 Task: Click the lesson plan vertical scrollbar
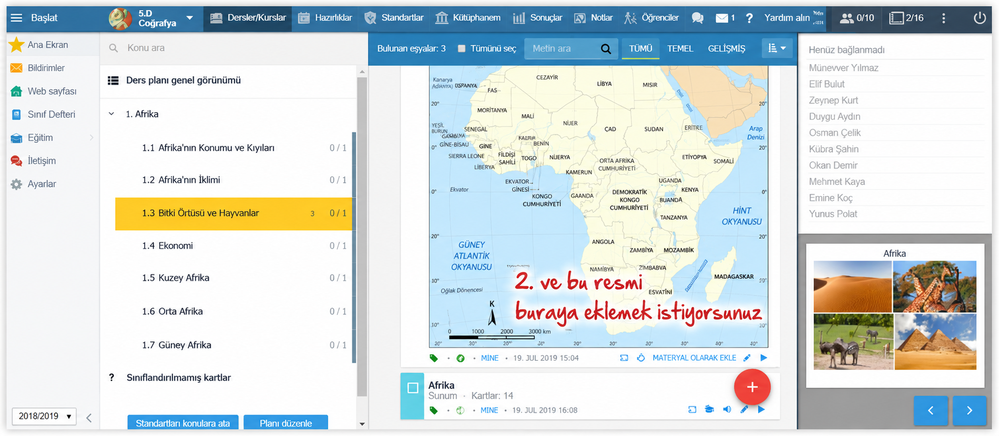click(x=363, y=236)
